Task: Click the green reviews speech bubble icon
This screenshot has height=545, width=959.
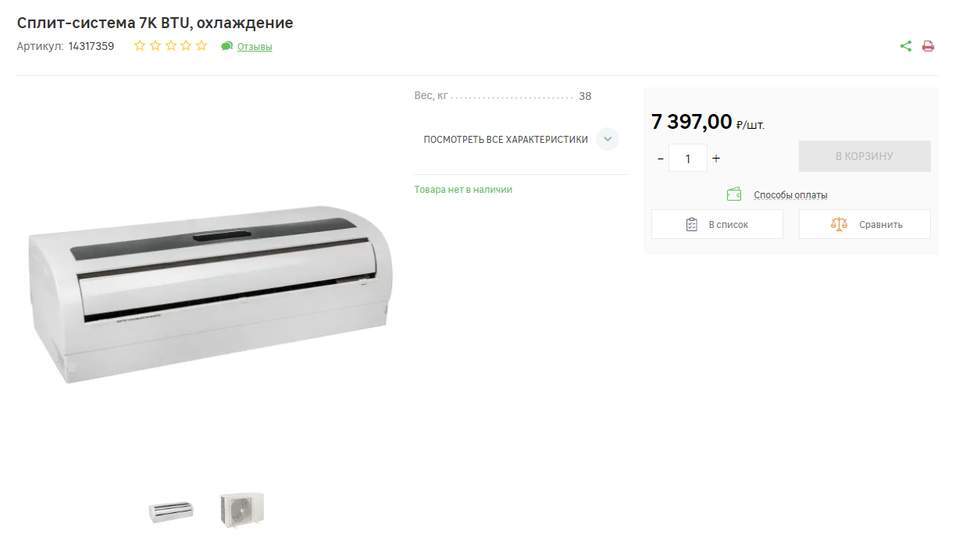Action: tap(227, 46)
